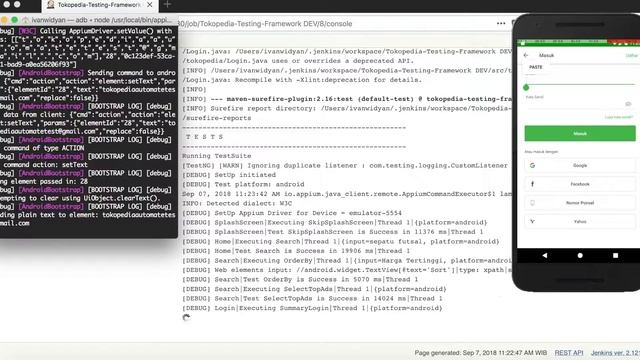Viewport: 640px width, 360px height.
Task: Click the Google G logo icon
Action: point(532,165)
